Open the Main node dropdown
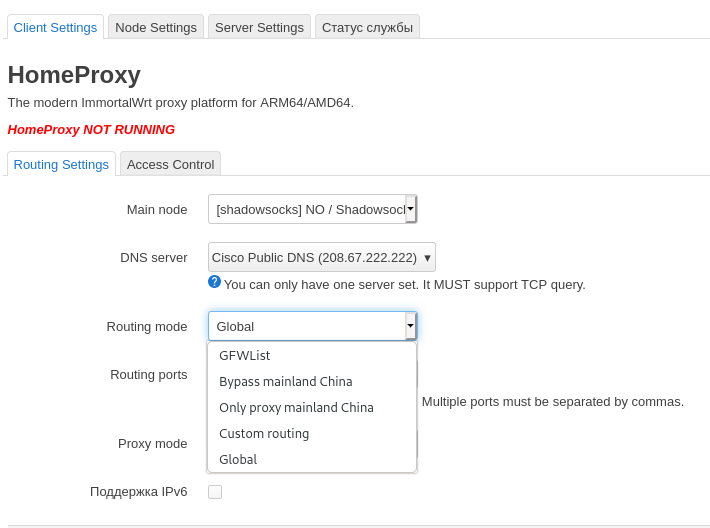The image size is (710, 528). tap(410, 209)
